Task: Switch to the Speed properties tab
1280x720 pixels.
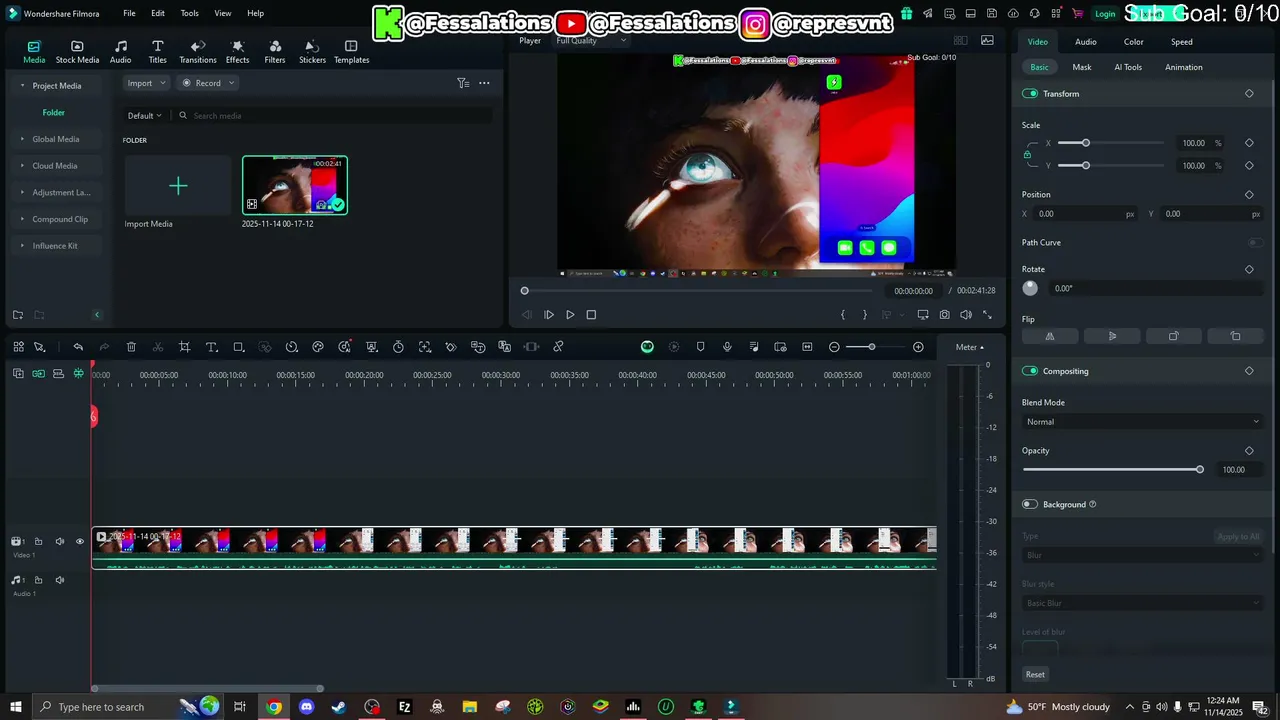Action: (1181, 42)
